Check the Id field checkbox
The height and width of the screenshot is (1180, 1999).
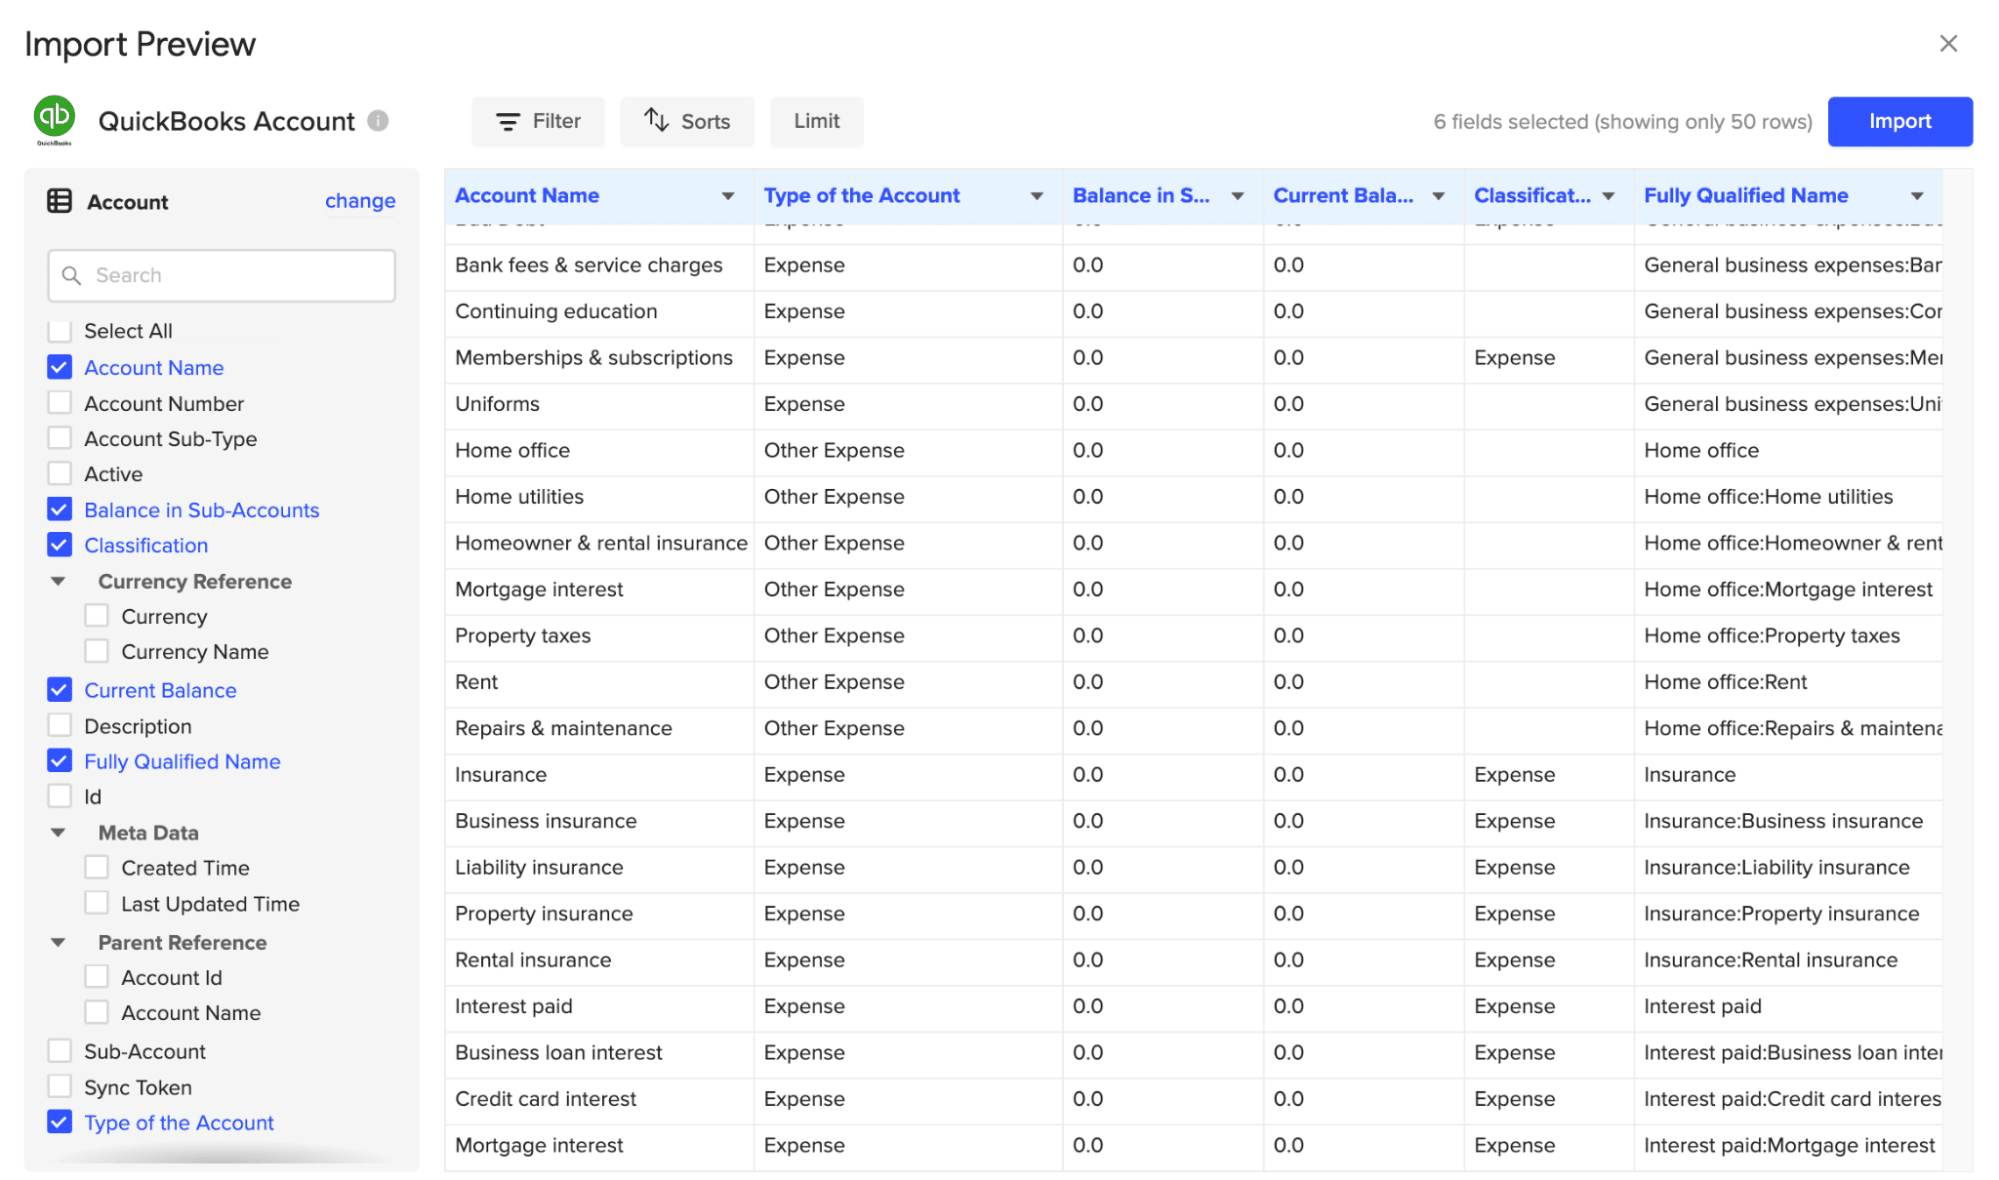click(60, 796)
